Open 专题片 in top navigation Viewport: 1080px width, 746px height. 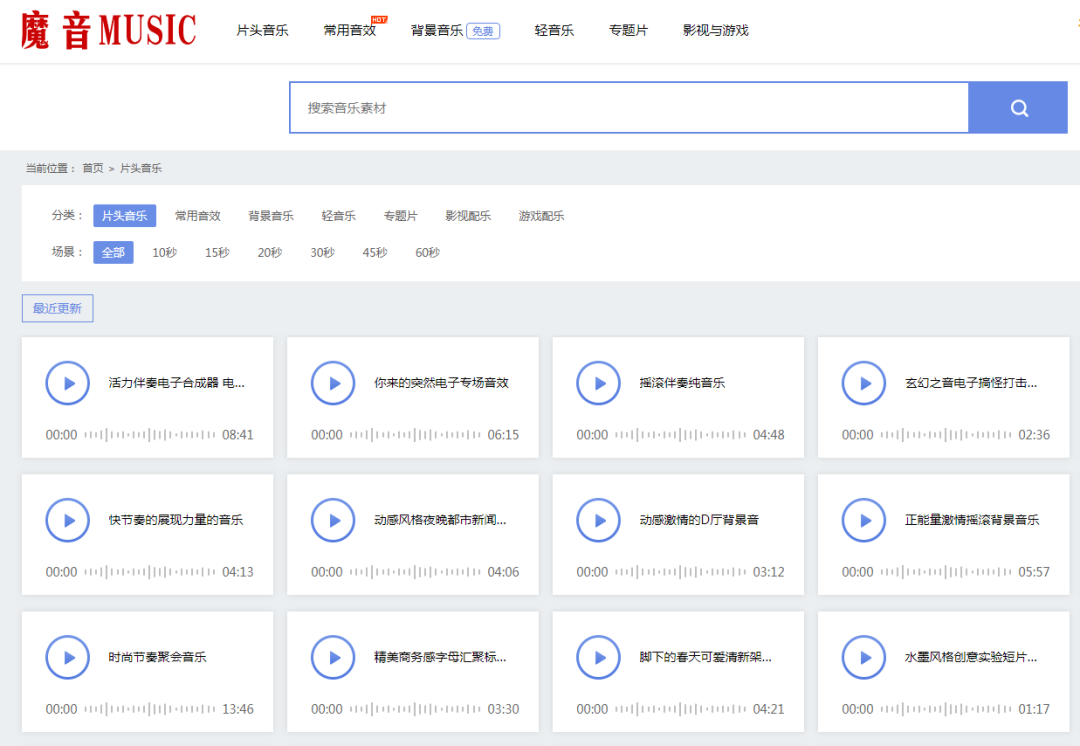628,30
